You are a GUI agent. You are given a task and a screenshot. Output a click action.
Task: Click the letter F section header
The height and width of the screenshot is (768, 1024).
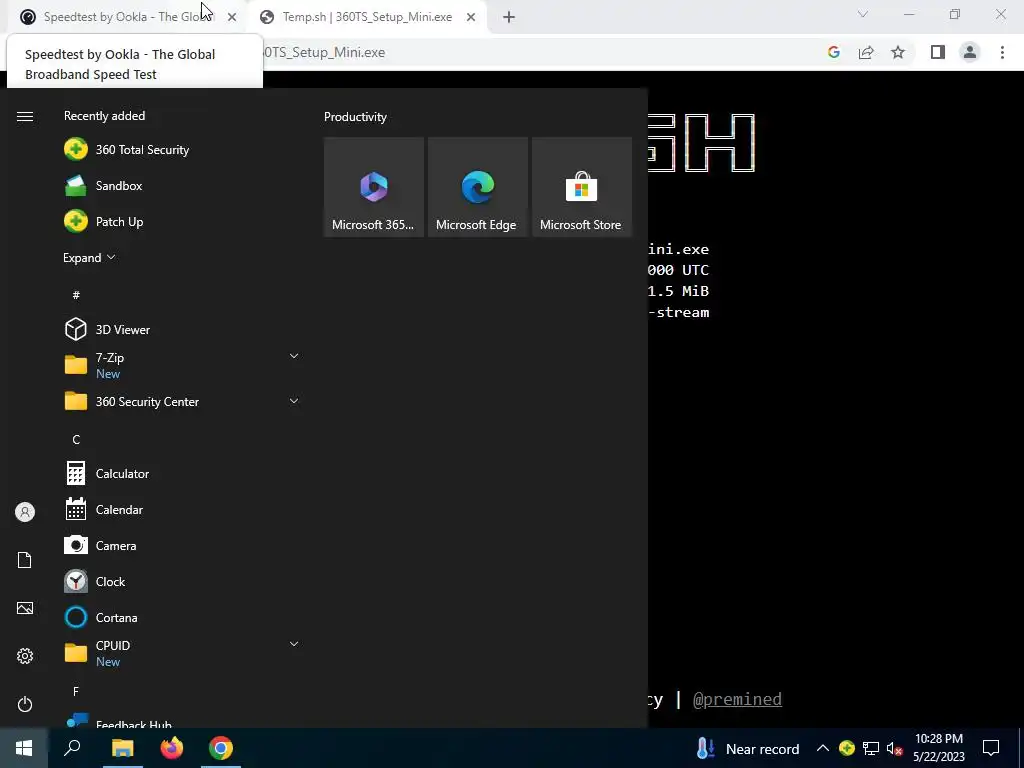76,691
